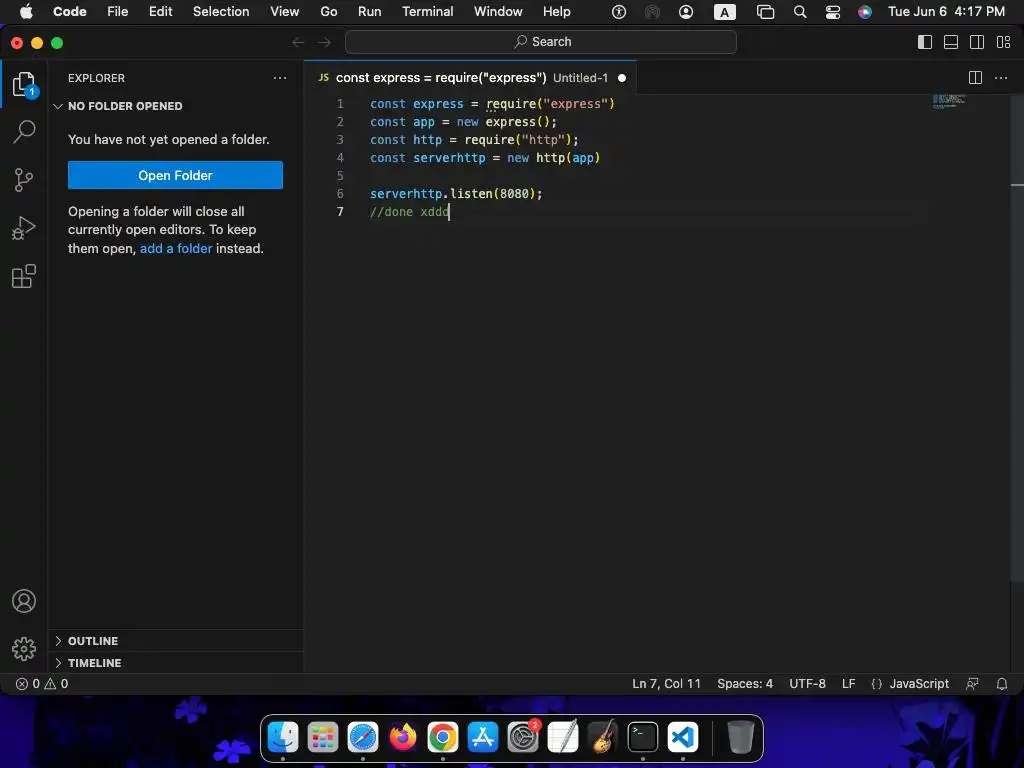Change the LF end of line sequence

point(848,684)
